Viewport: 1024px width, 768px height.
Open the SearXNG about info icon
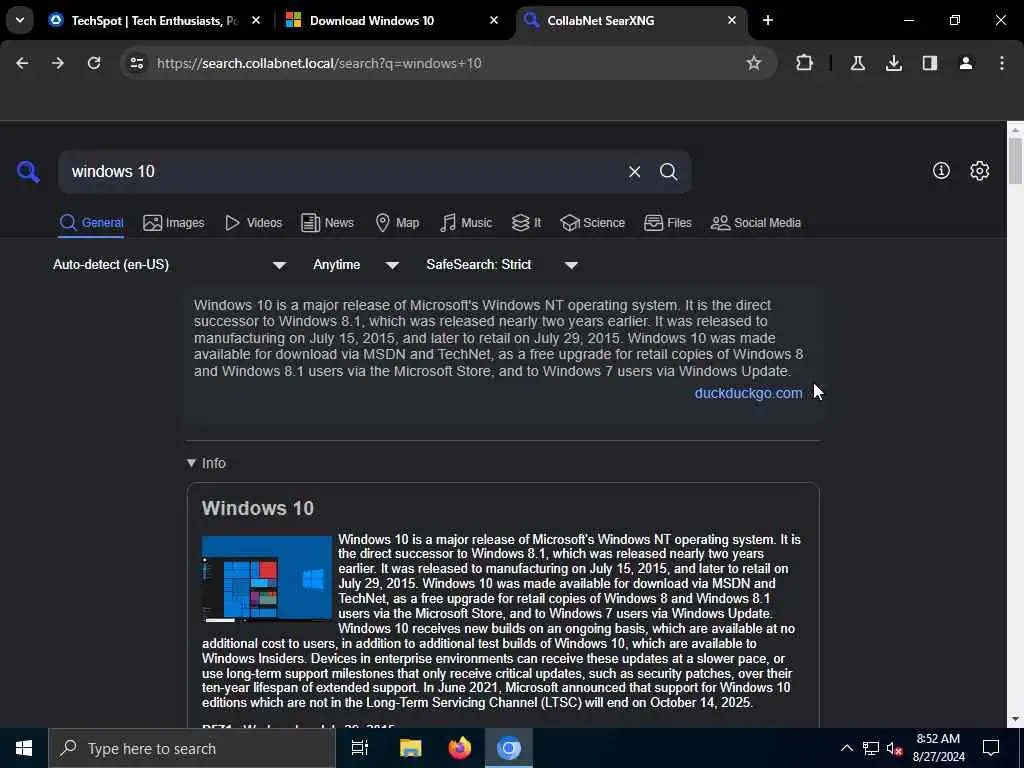(941, 170)
